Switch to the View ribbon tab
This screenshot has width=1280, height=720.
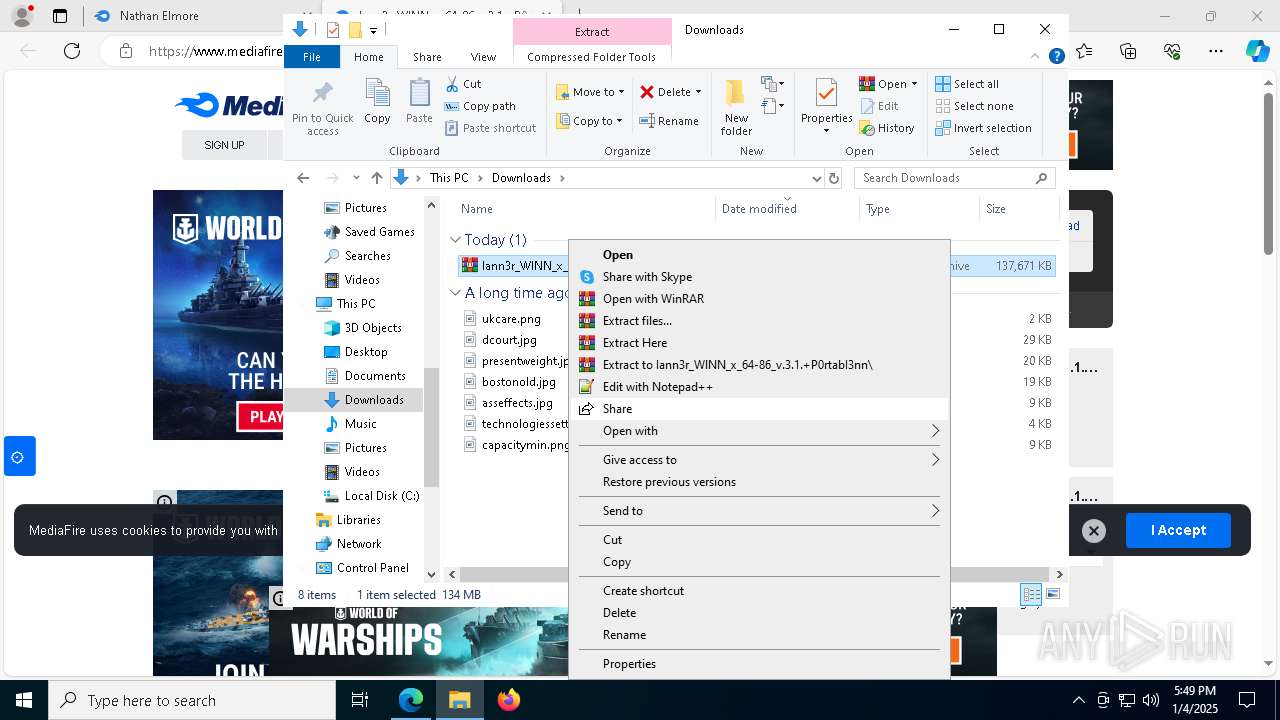coord(483,57)
